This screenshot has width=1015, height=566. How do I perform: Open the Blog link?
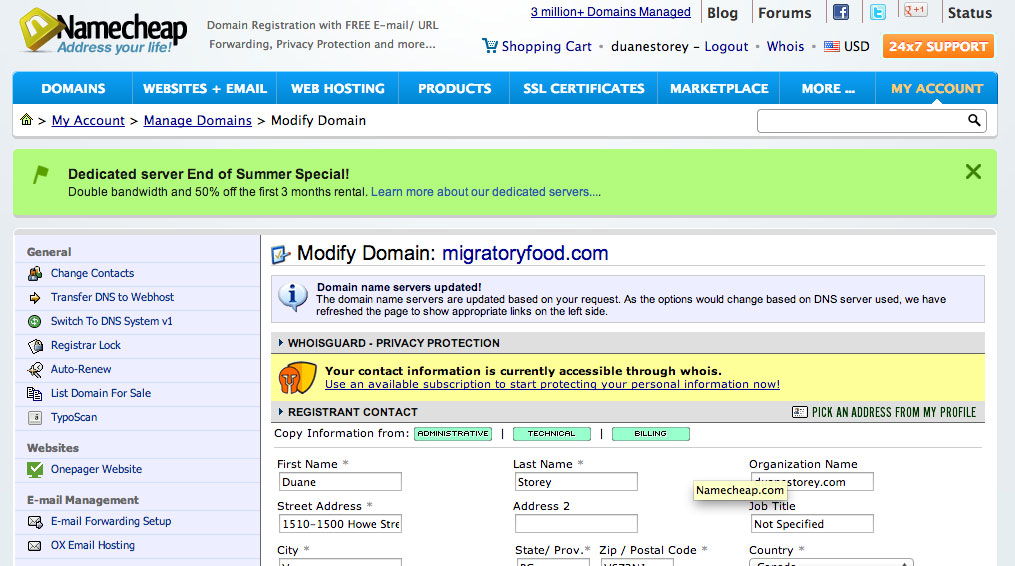click(722, 13)
